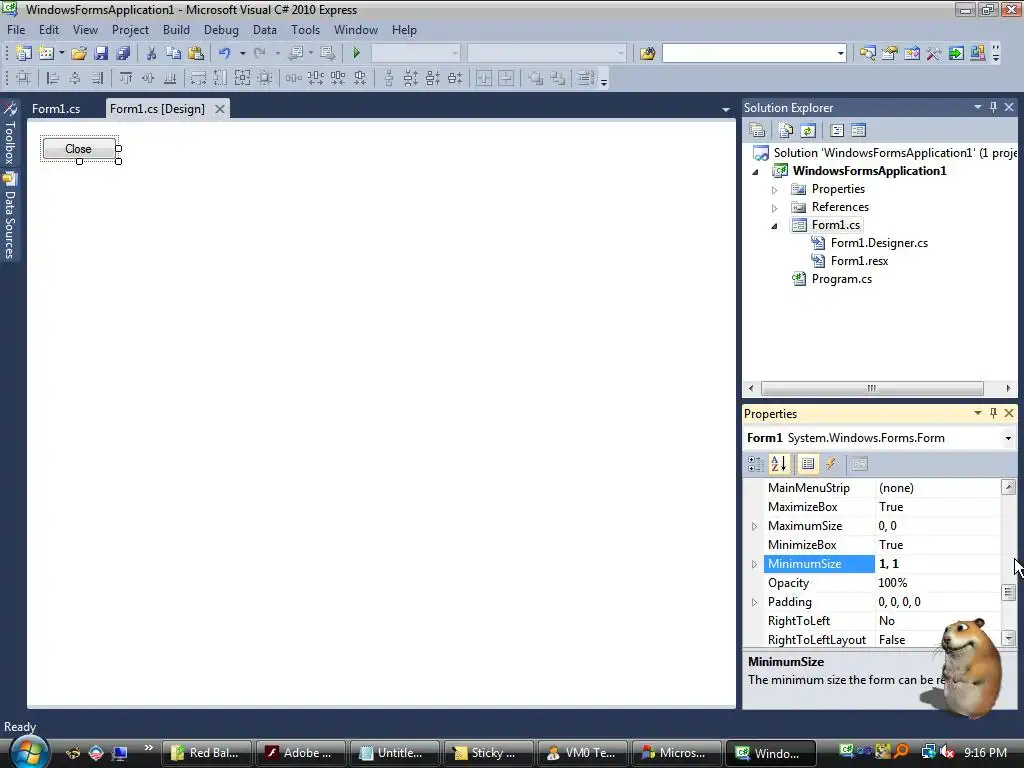Switch Properties grid to Categorized view
The image size is (1024, 768).
[x=756, y=464]
